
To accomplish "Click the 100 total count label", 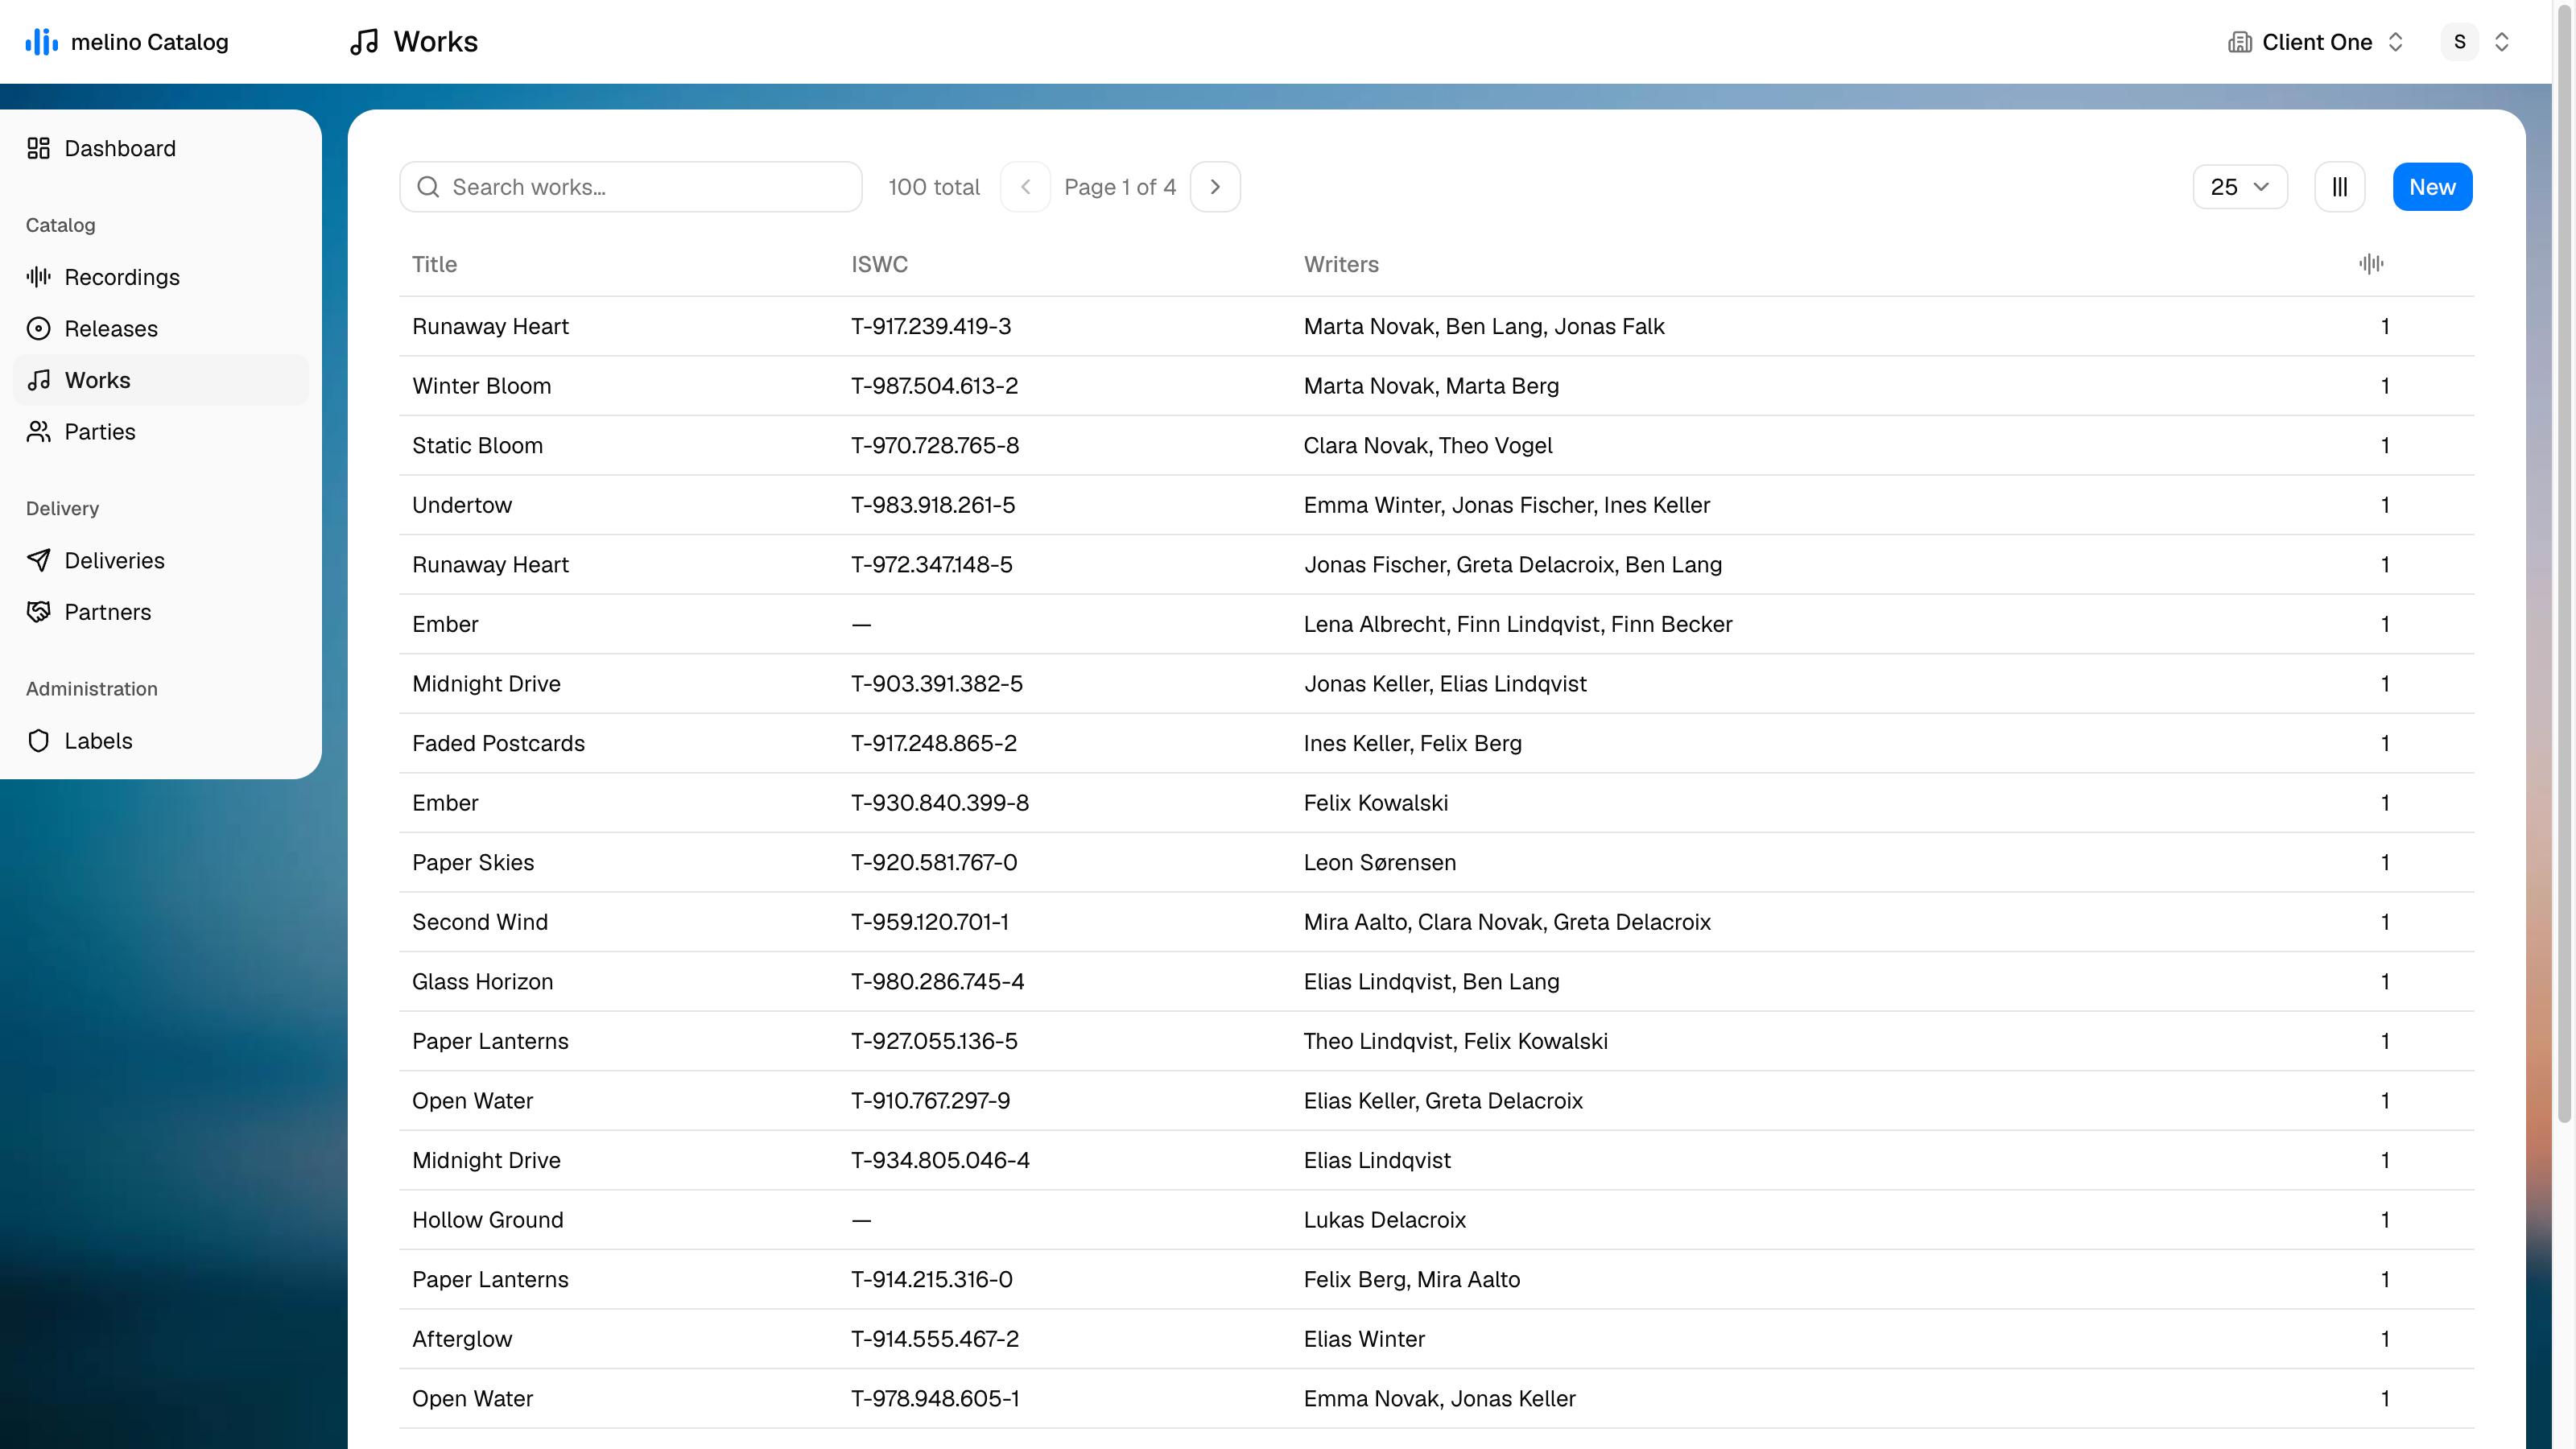I will pyautogui.click(x=934, y=187).
